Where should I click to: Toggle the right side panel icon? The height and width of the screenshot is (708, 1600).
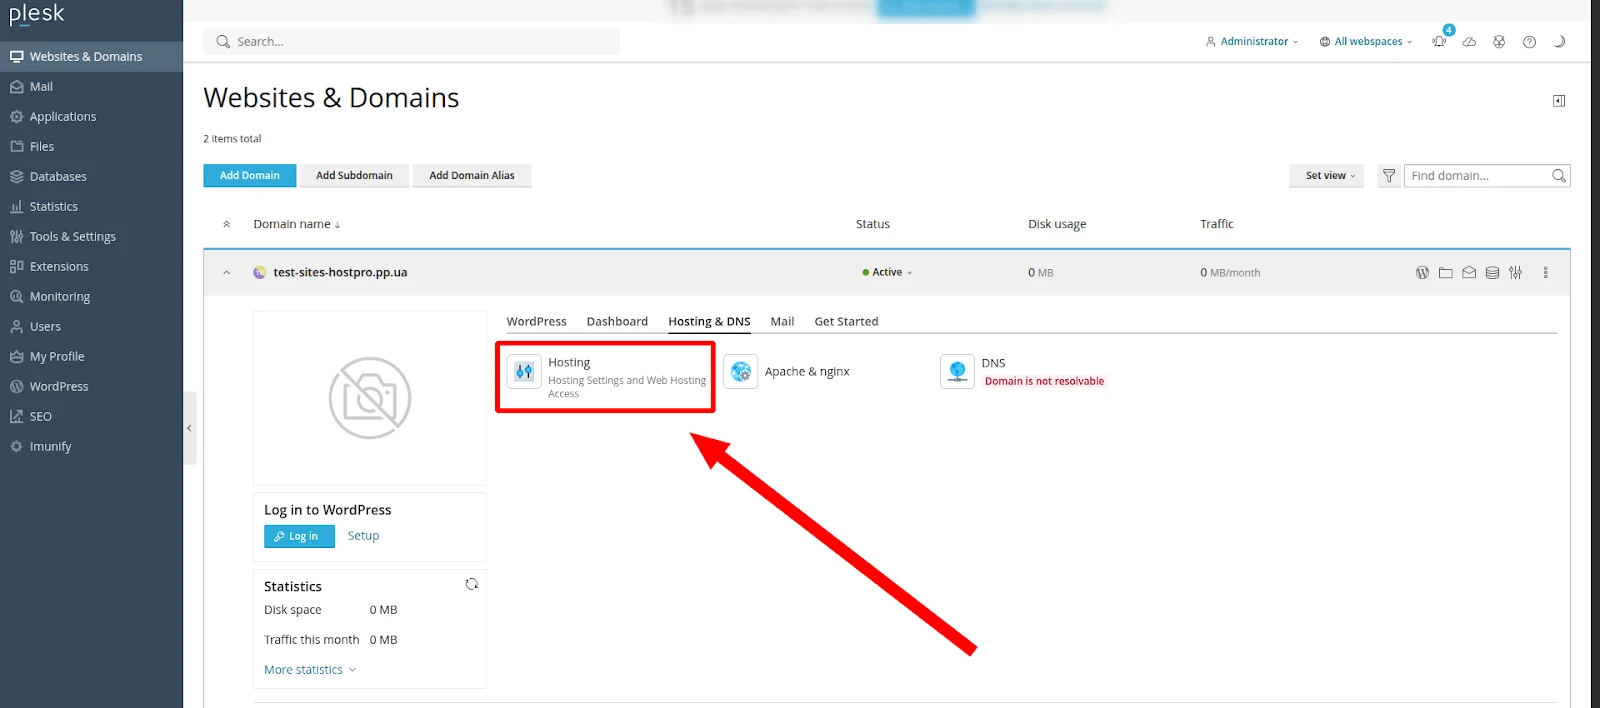[x=1558, y=101]
